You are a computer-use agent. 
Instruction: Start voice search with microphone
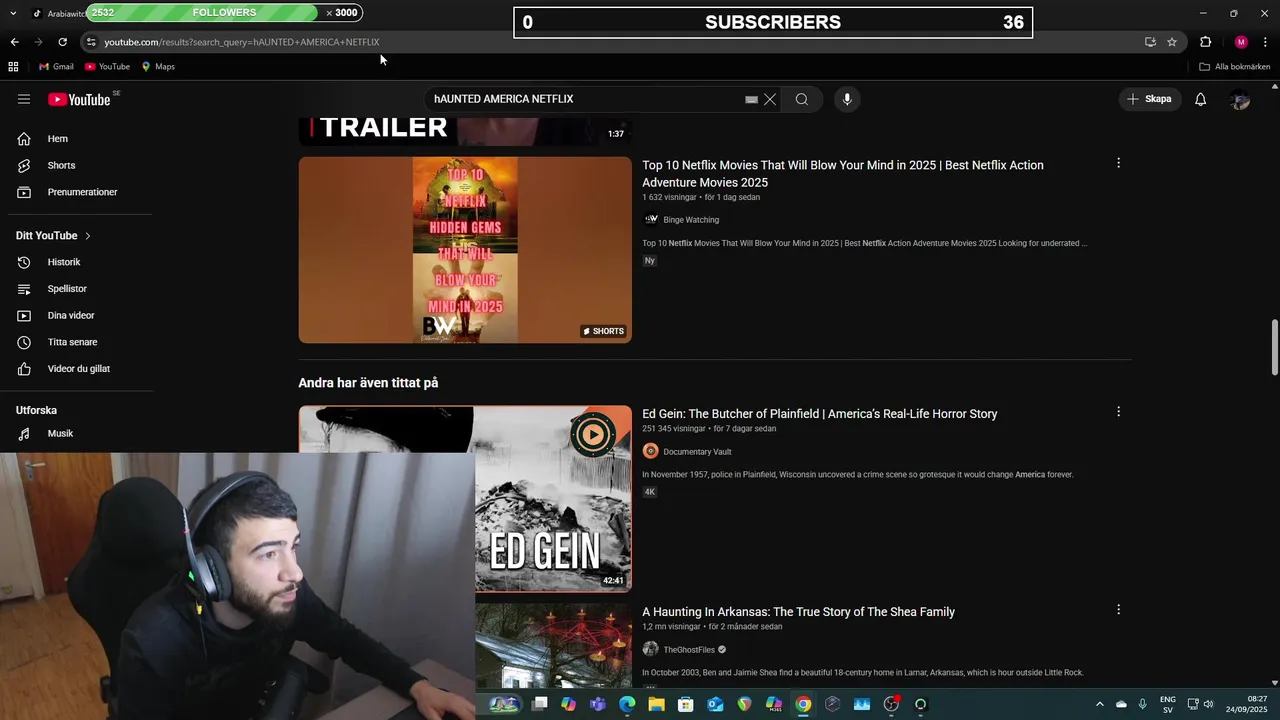click(x=847, y=99)
